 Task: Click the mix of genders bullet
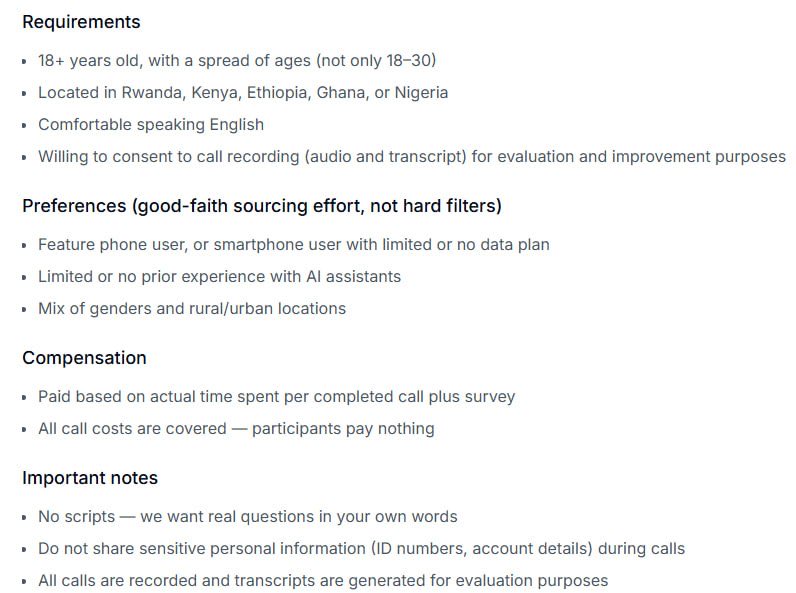tap(192, 308)
